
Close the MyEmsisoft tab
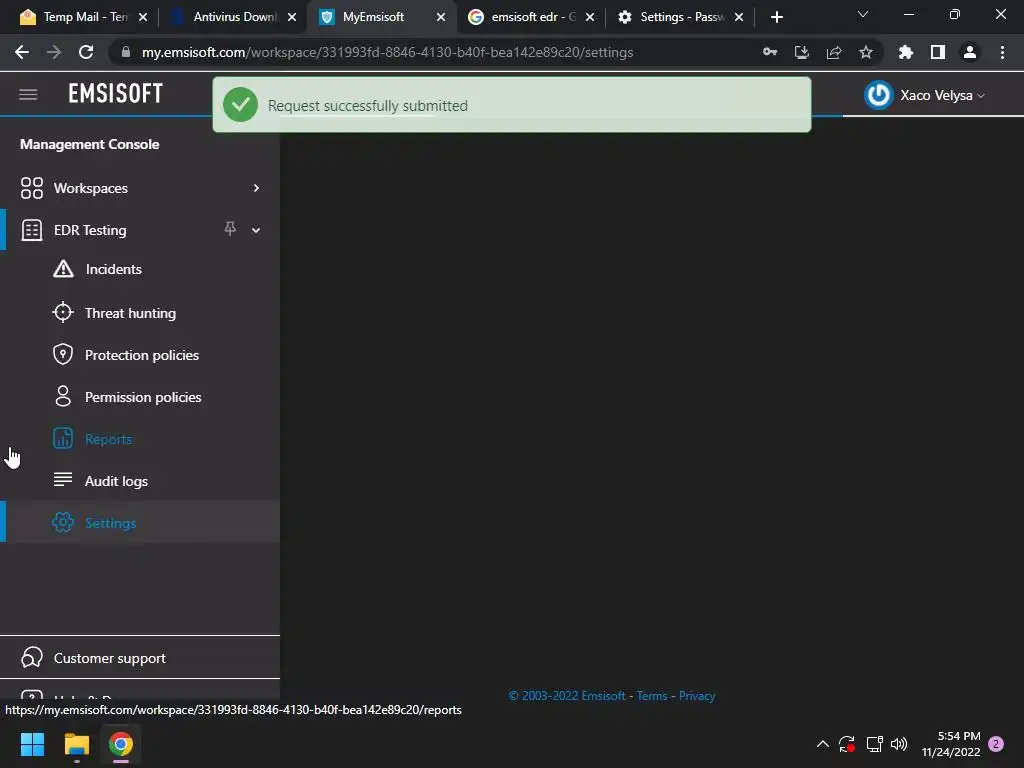tap(441, 17)
